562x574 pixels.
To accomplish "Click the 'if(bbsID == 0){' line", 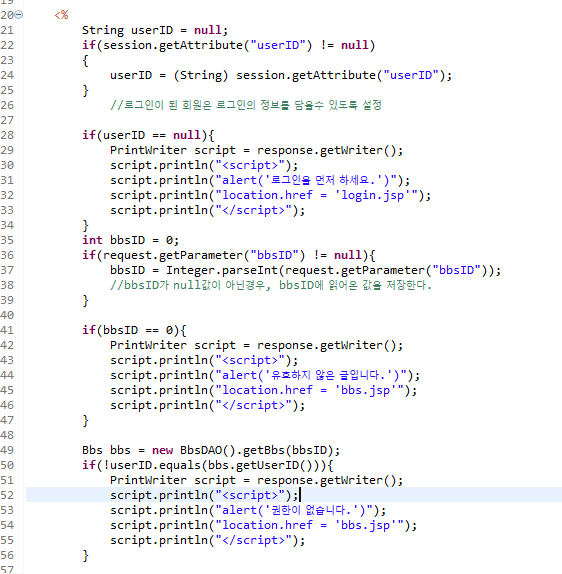I will click(134, 330).
